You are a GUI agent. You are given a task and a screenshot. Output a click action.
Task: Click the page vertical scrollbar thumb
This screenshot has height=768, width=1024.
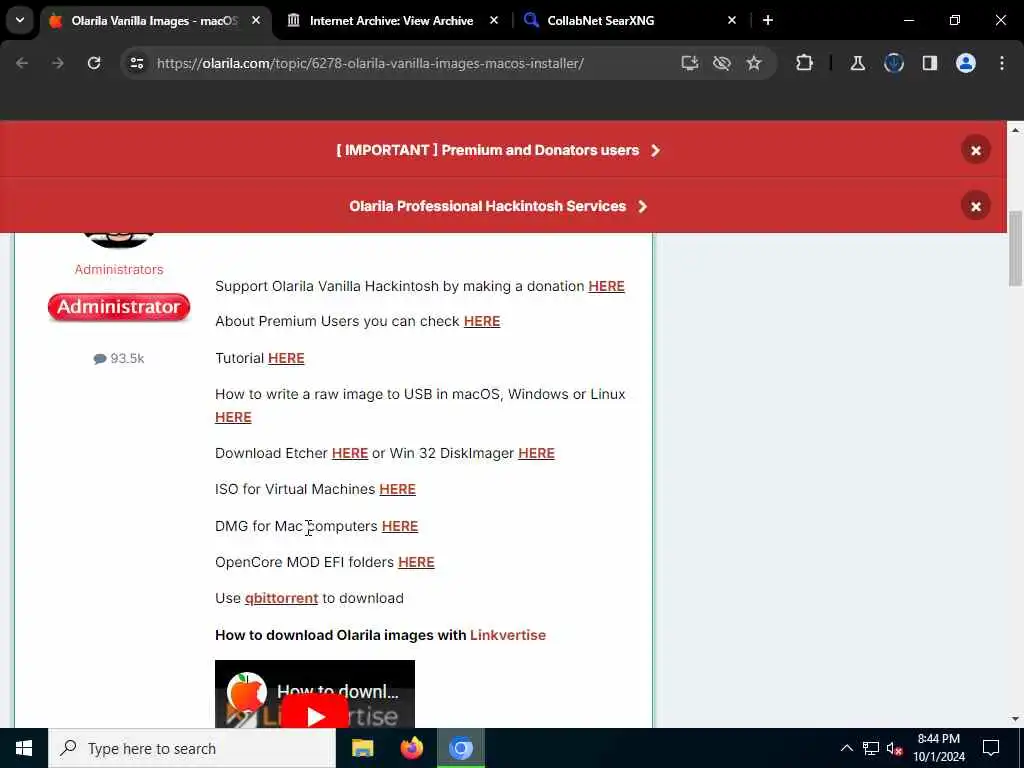coord(1015,248)
